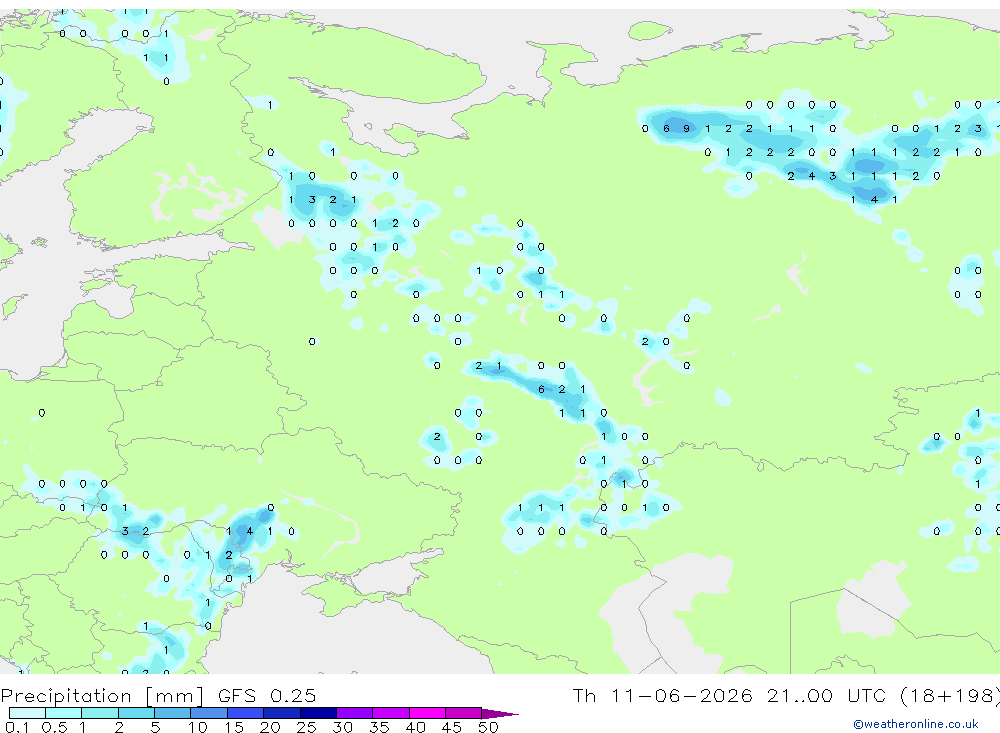Click the 25–30 mm navy legend swatch
Screen dimensions: 1000x733
(x=318, y=713)
